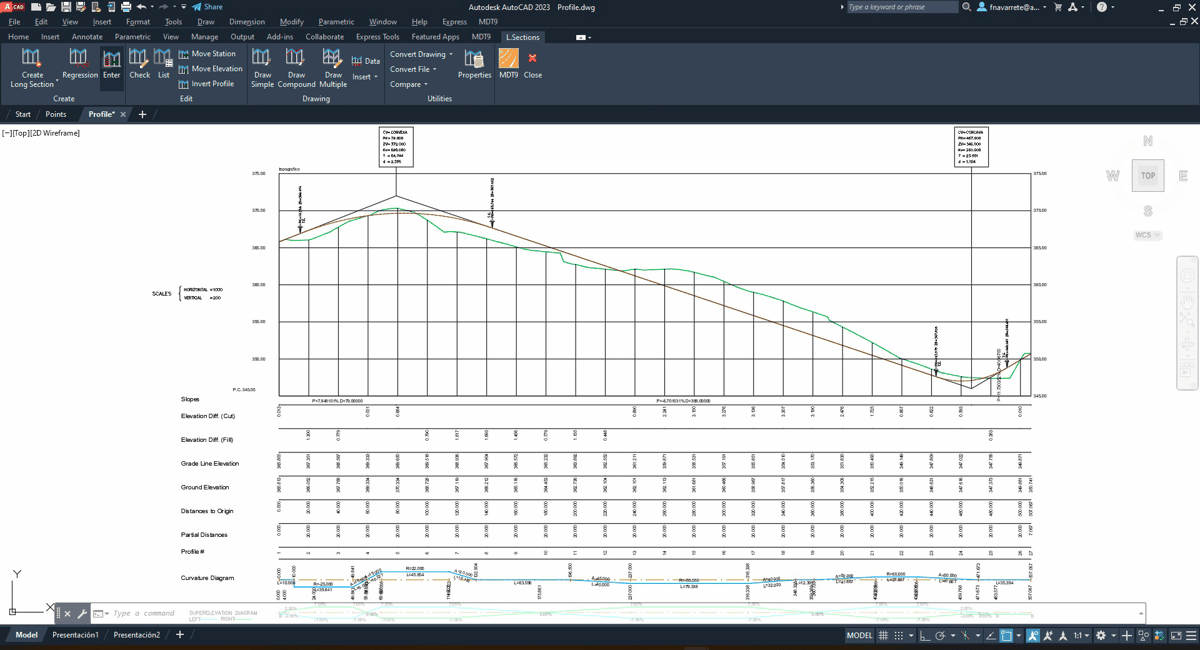Click Invert Profile button
This screenshot has width=1200, height=650.
tap(212, 84)
